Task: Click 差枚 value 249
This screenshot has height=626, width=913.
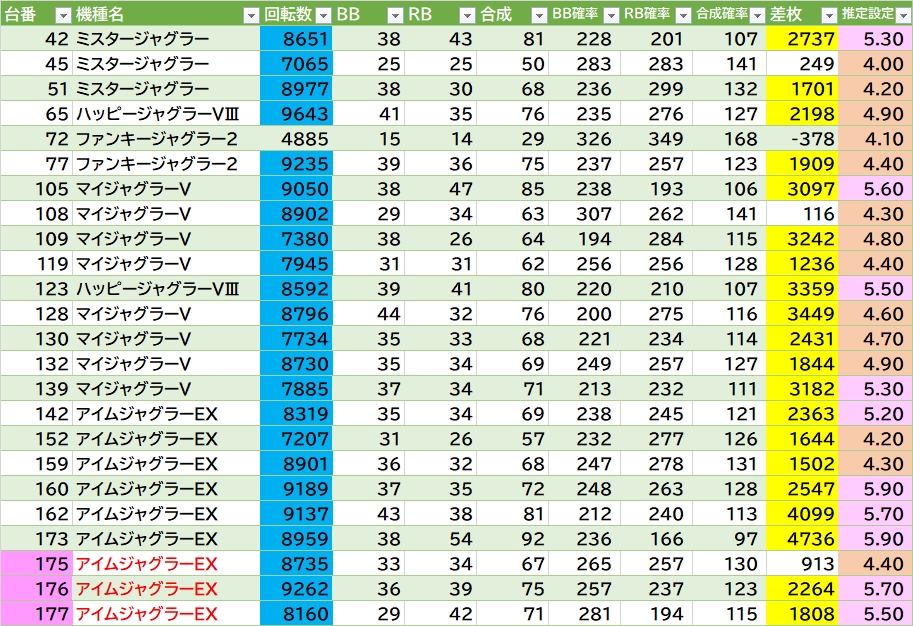Action: pyautogui.click(x=802, y=63)
